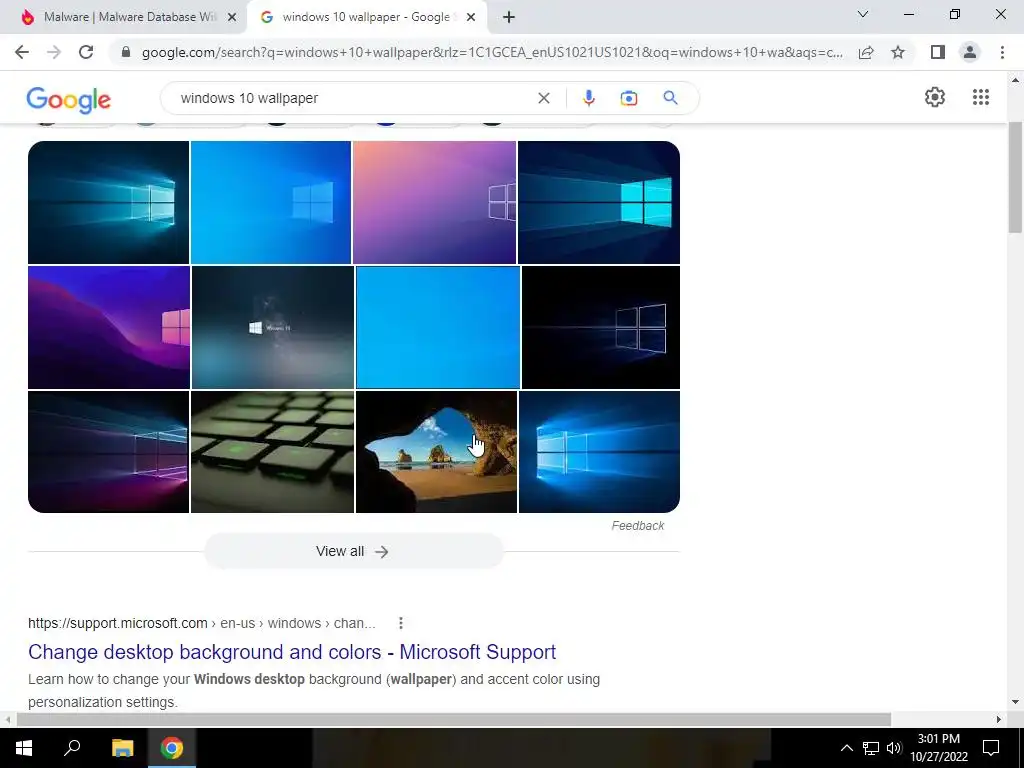This screenshot has width=1024, height=768.
Task: Go to the Google logo homepage
Action: coord(69,99)
